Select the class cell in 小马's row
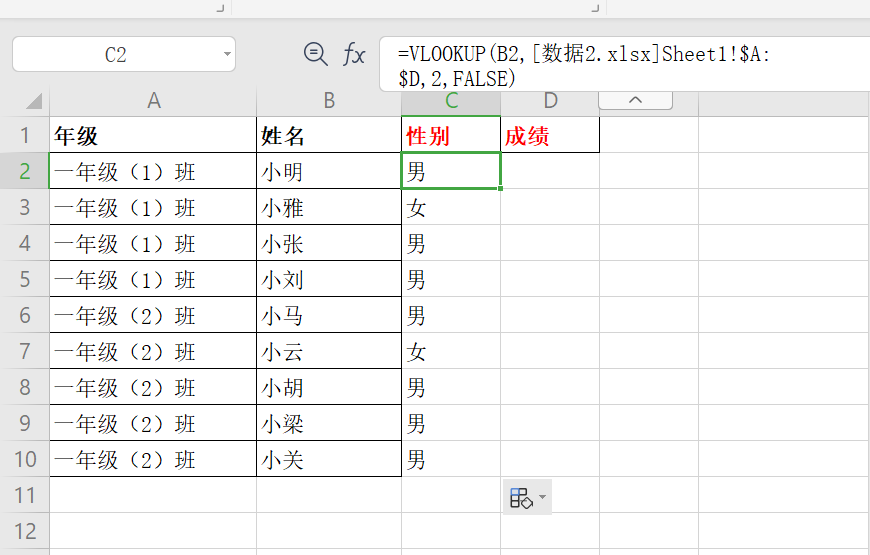This screenshot has height=555, width=870. [153, 315]
